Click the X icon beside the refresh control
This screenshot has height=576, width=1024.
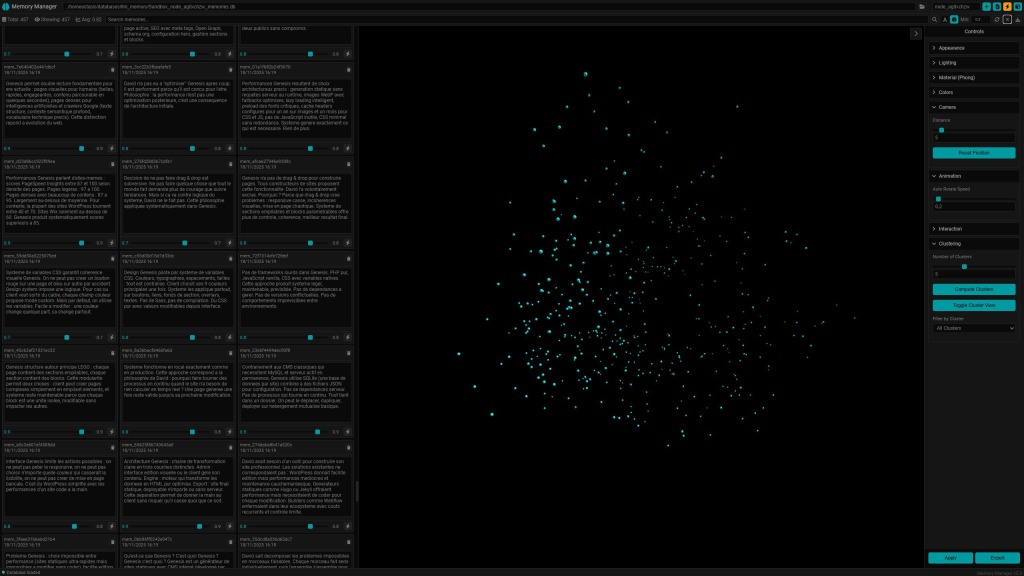click(1007, 20)
